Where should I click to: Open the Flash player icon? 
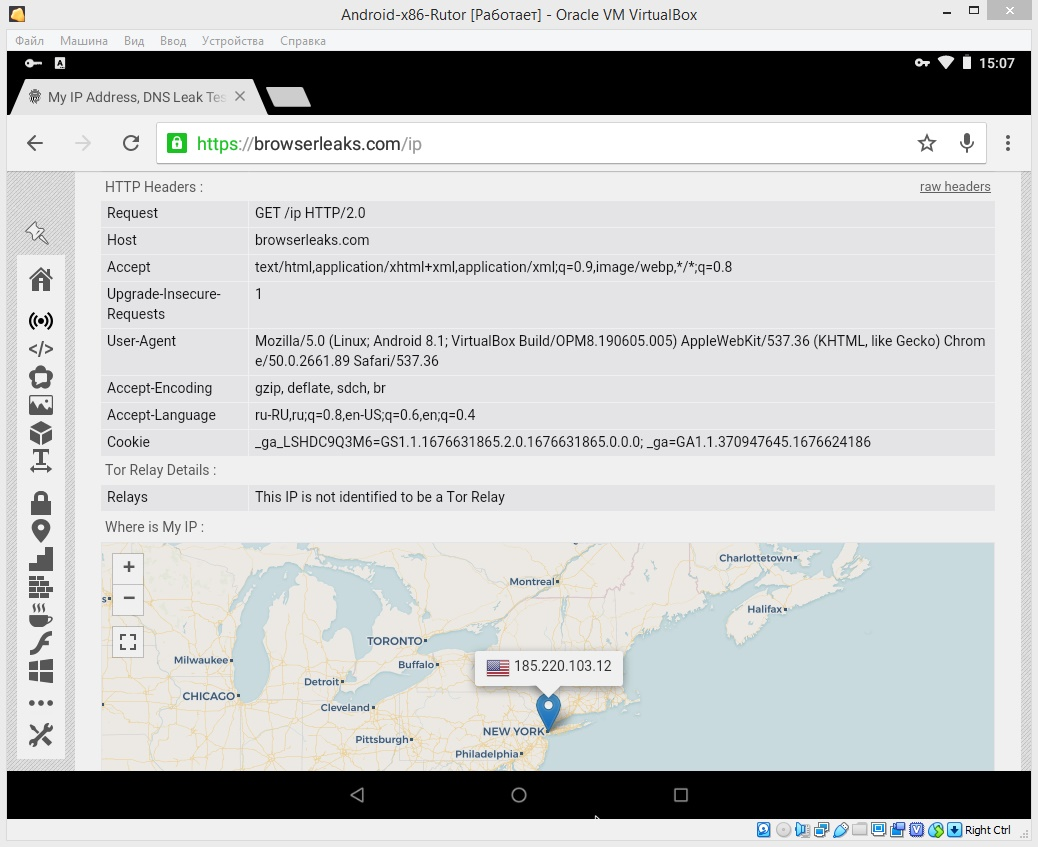(x=40, y=643)
